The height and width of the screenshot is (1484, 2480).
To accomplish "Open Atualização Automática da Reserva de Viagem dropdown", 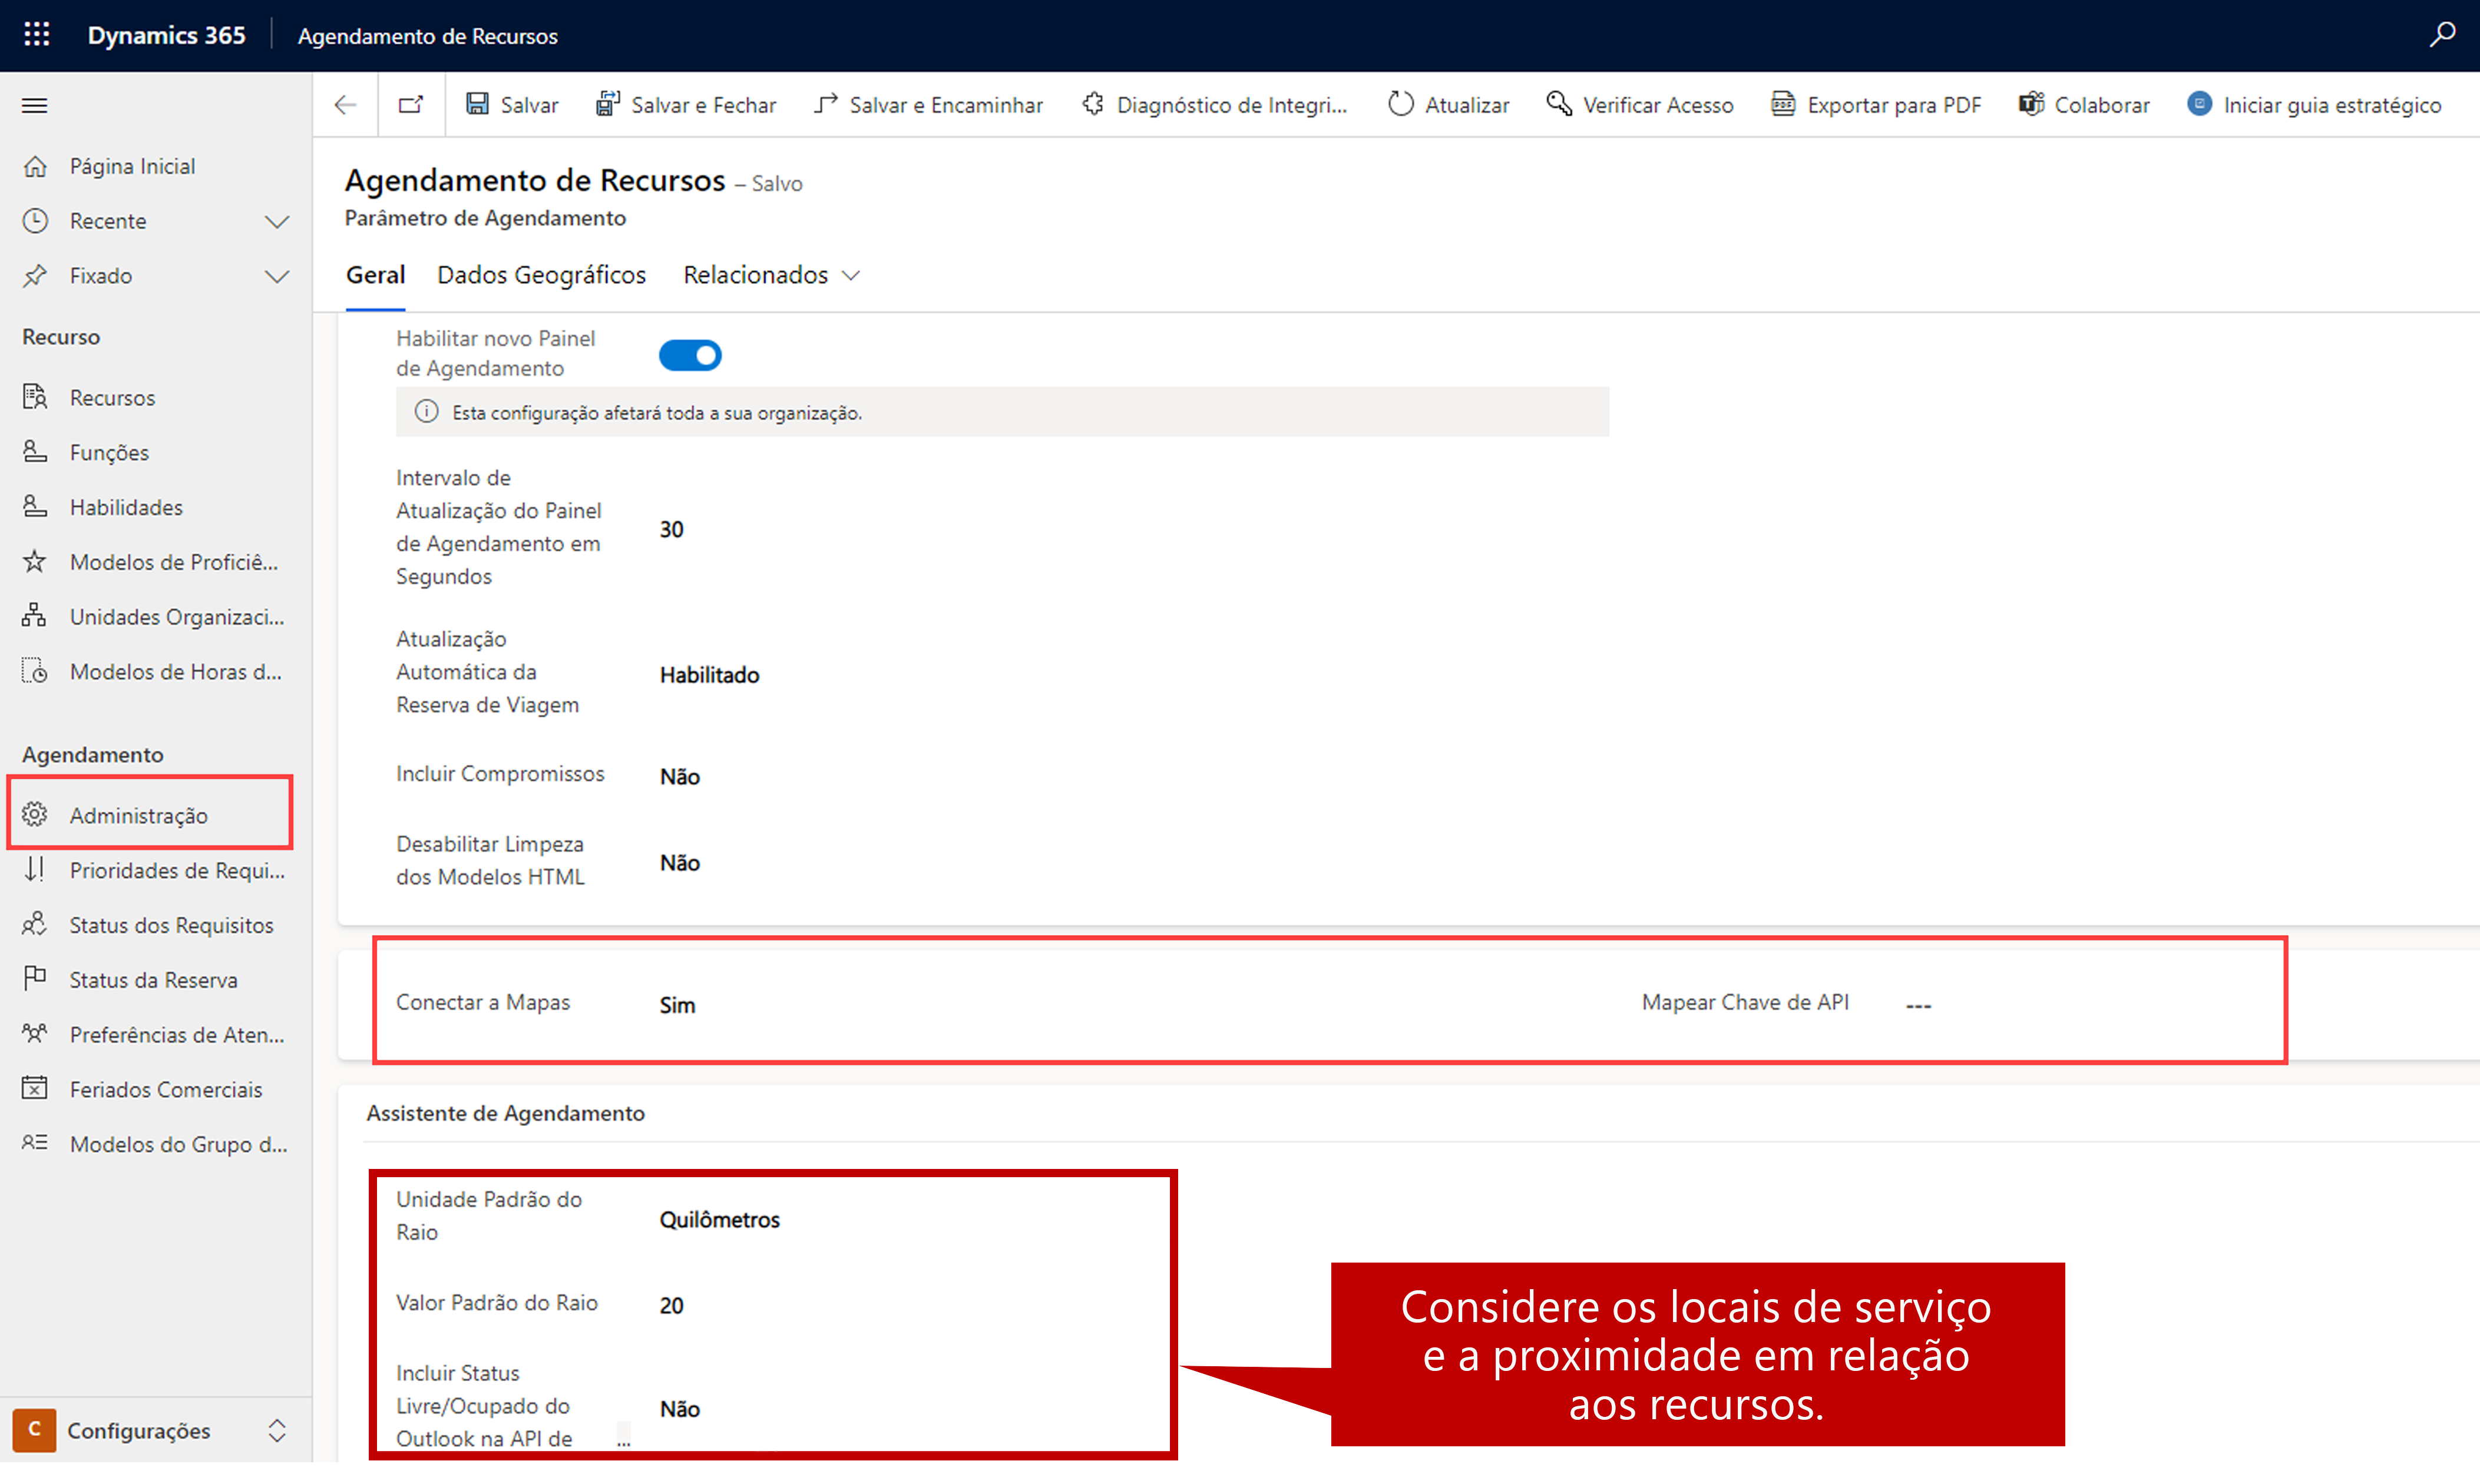I will click(710, 675).
